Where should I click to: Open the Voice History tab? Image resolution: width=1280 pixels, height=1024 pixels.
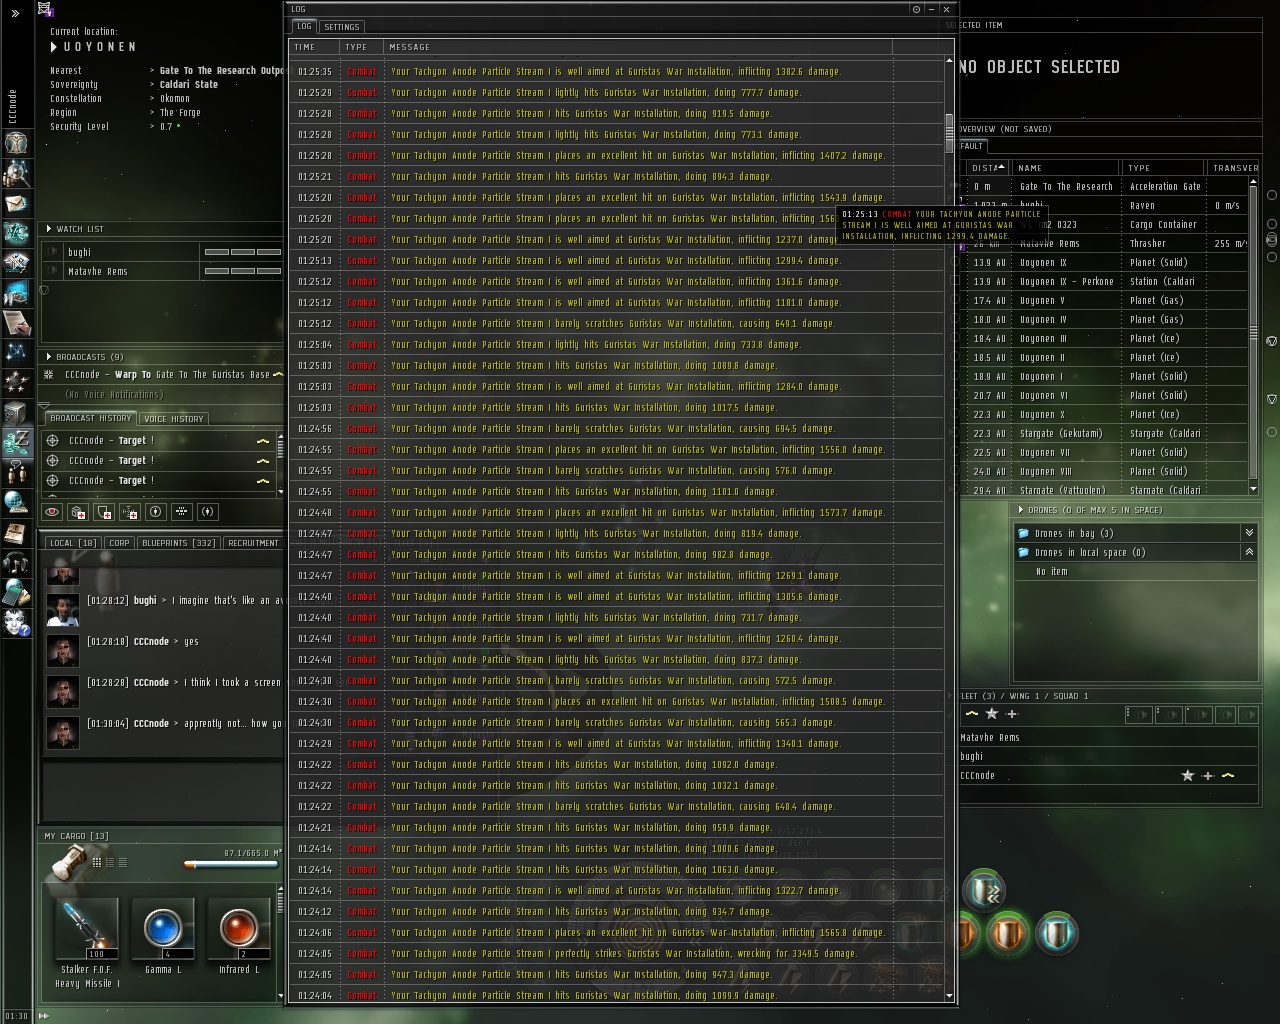(173, 419)
